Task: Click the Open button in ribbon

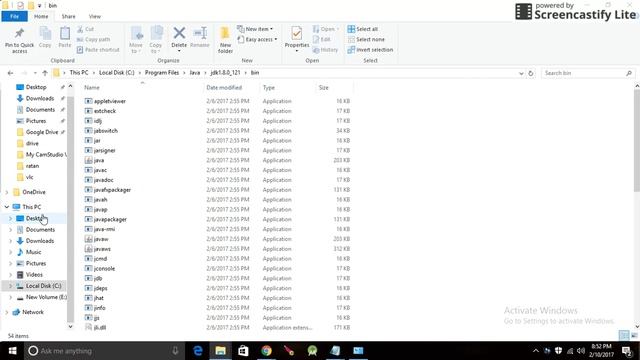Action: tap(326, 29)
